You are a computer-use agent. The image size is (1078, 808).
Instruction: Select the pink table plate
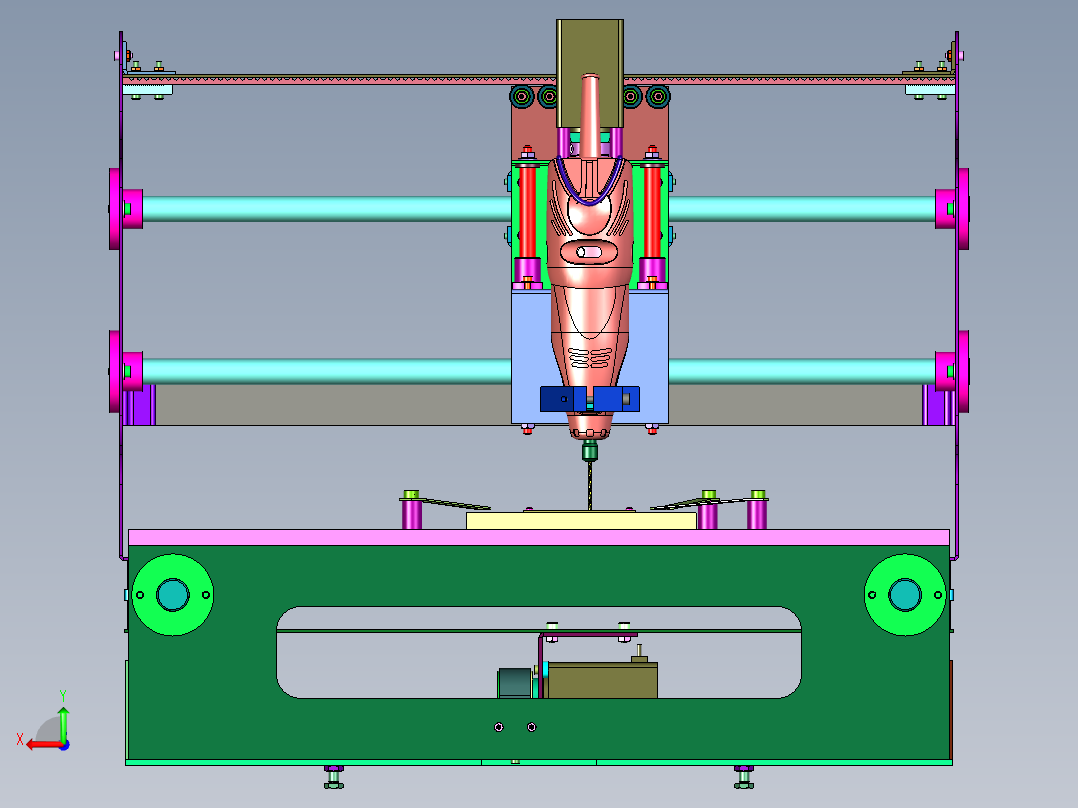[x=538, y=537]
